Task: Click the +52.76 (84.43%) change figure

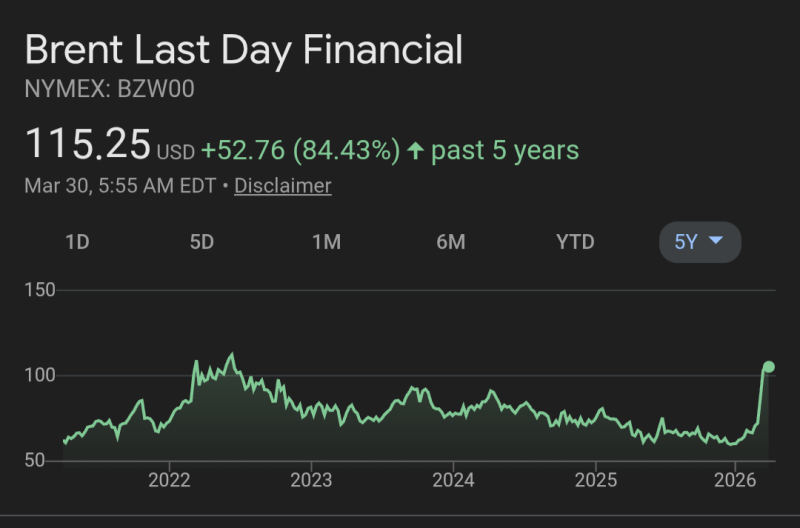Action: 300,151
